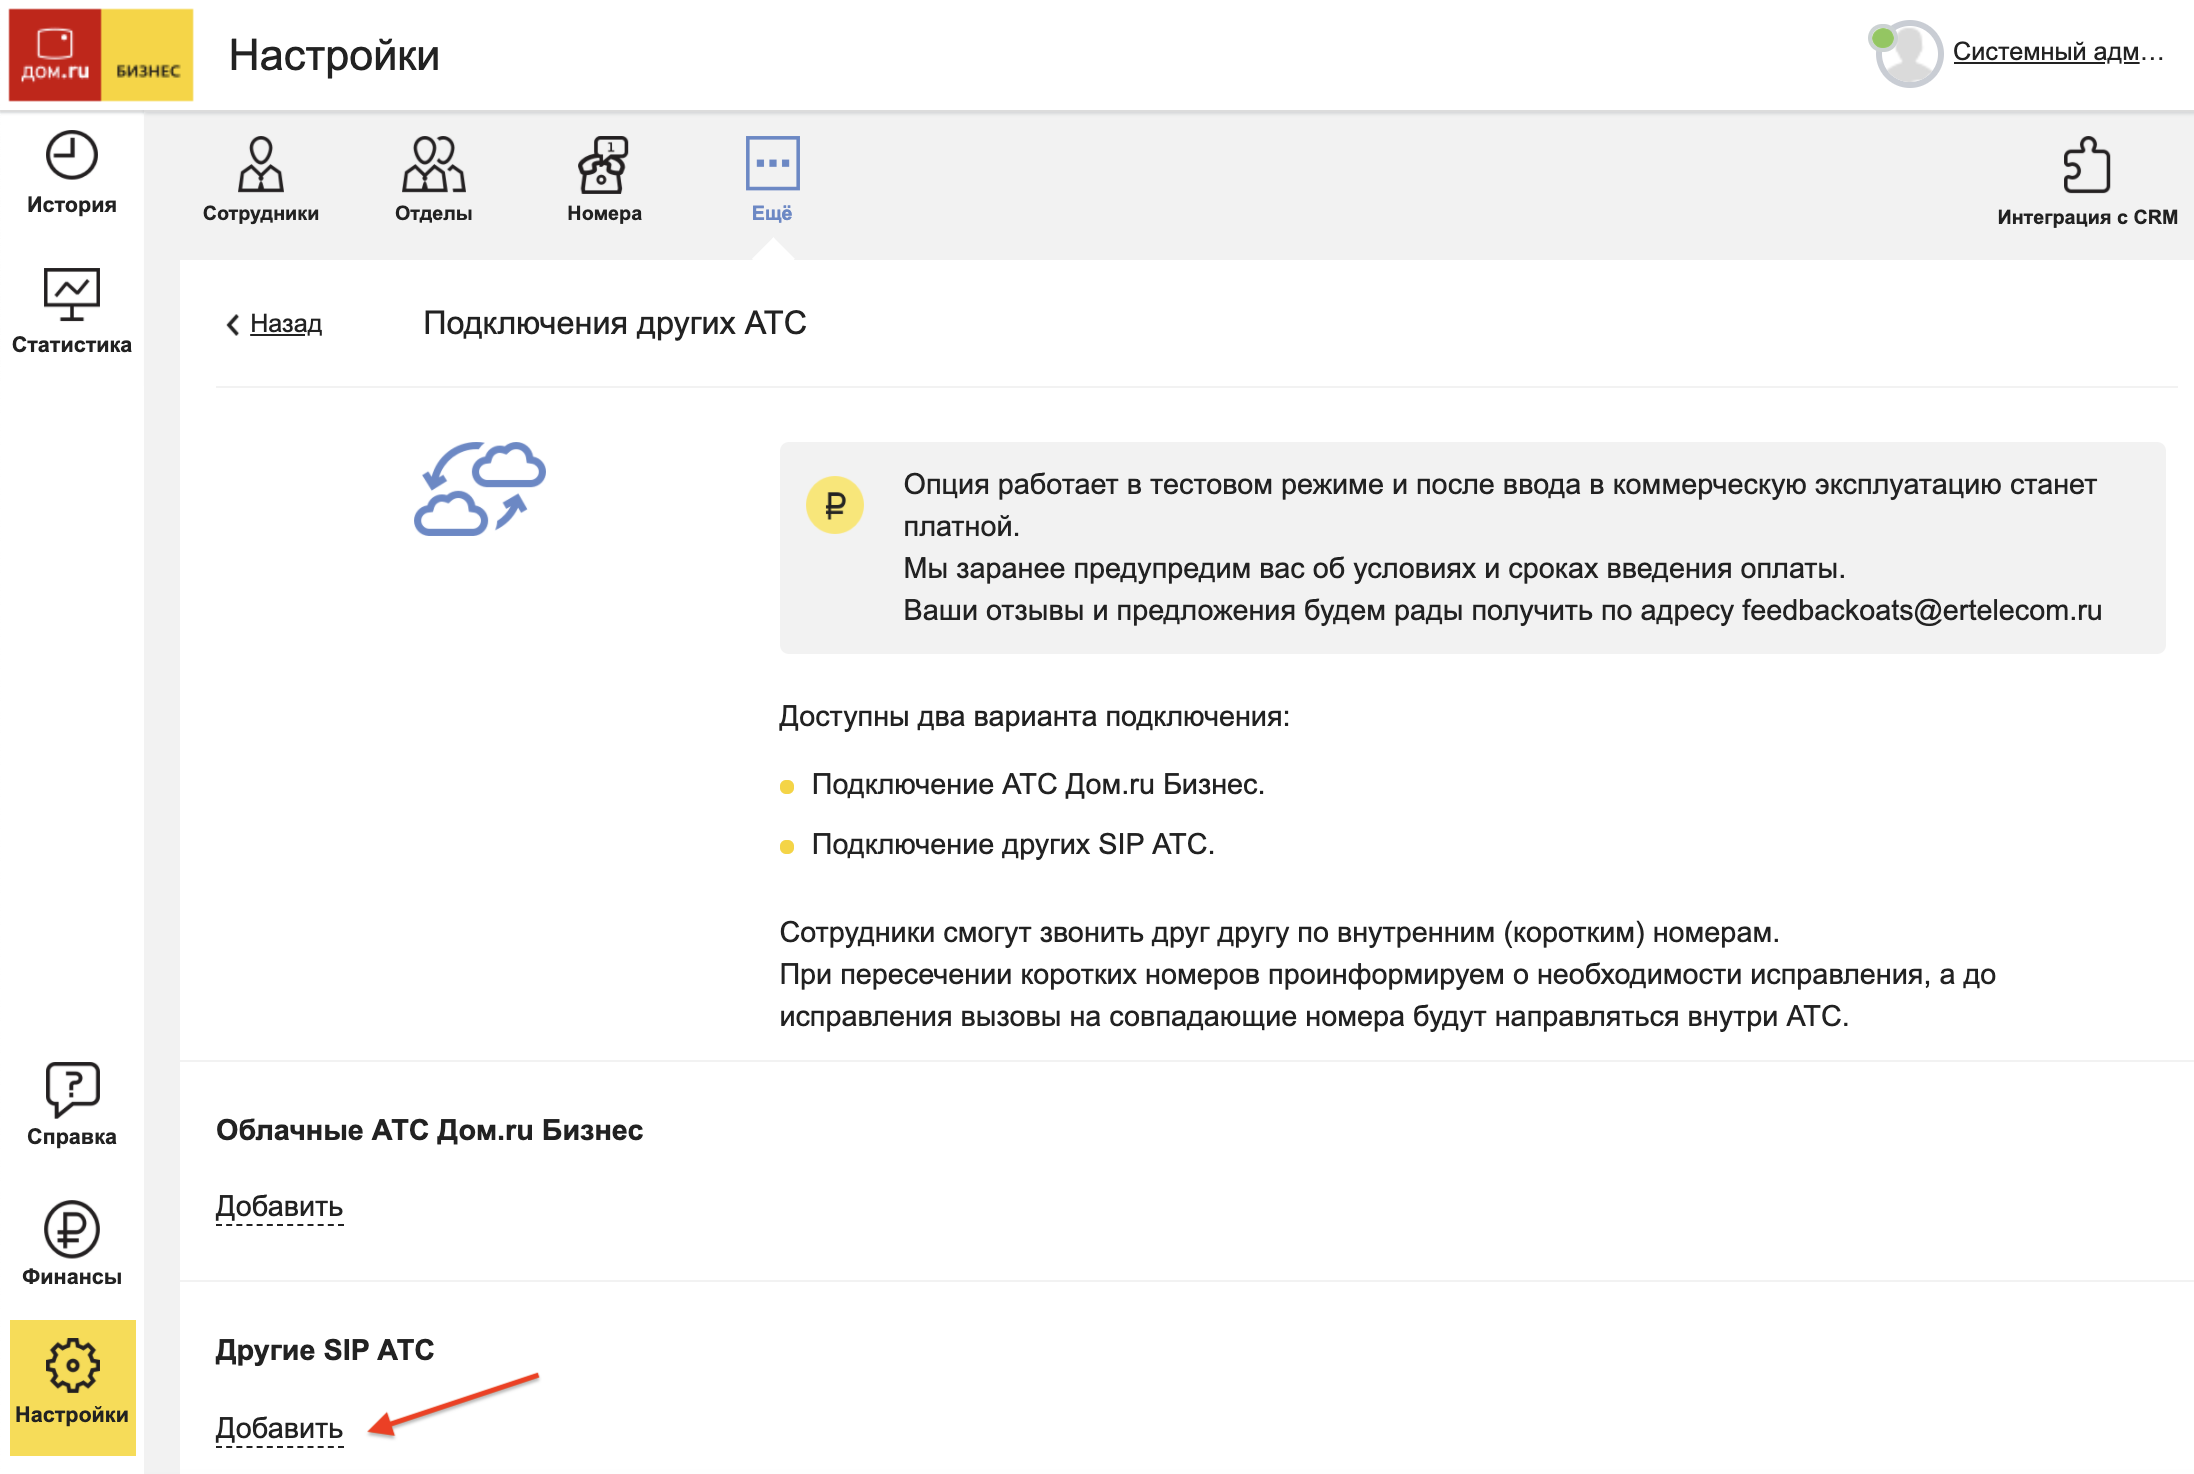Click the yellow ruble notice icon
This screenshot has width=2194, height=1474.
[835, 505]
